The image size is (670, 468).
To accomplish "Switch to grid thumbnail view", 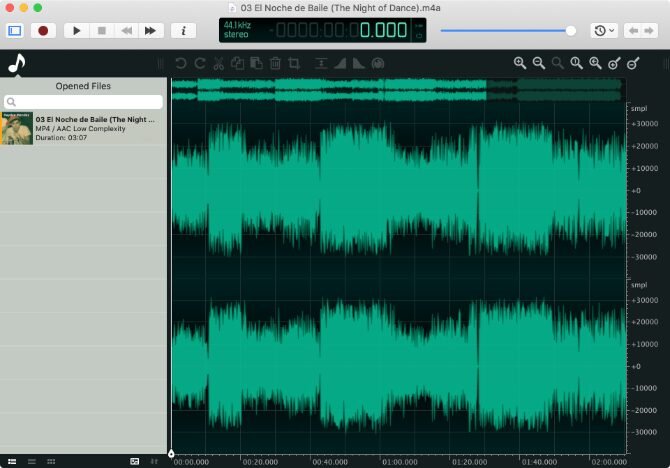I will pyautogui.click(x=51, y=462).
